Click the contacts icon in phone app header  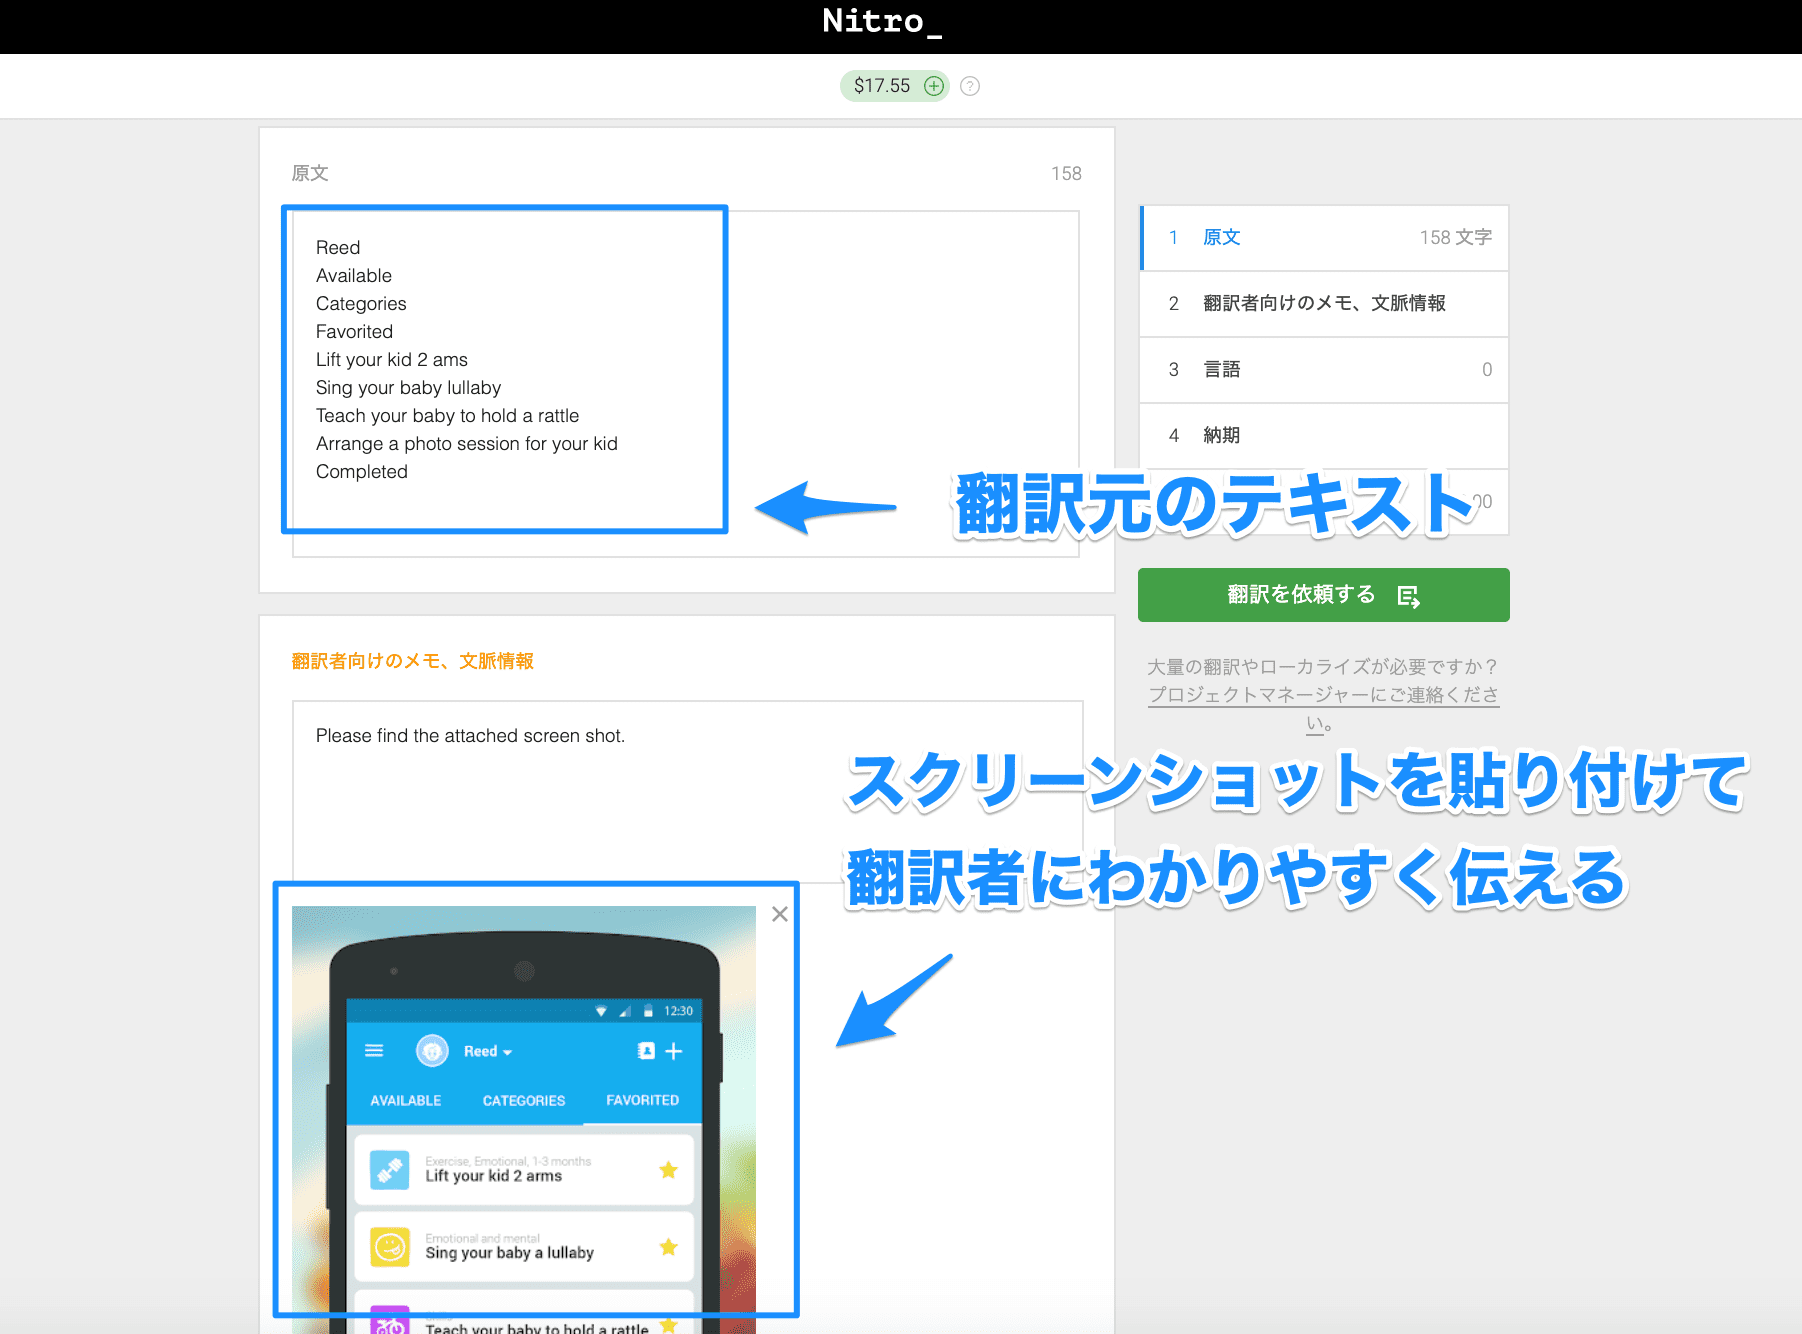coord(646,1050)
